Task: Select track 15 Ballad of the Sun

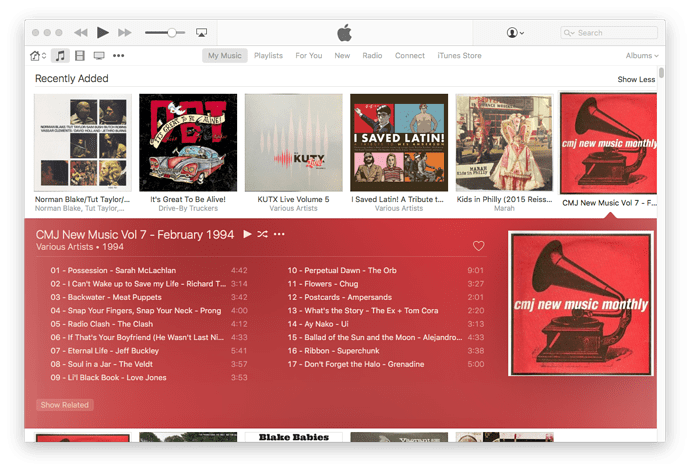Action: tap(385, 338)
